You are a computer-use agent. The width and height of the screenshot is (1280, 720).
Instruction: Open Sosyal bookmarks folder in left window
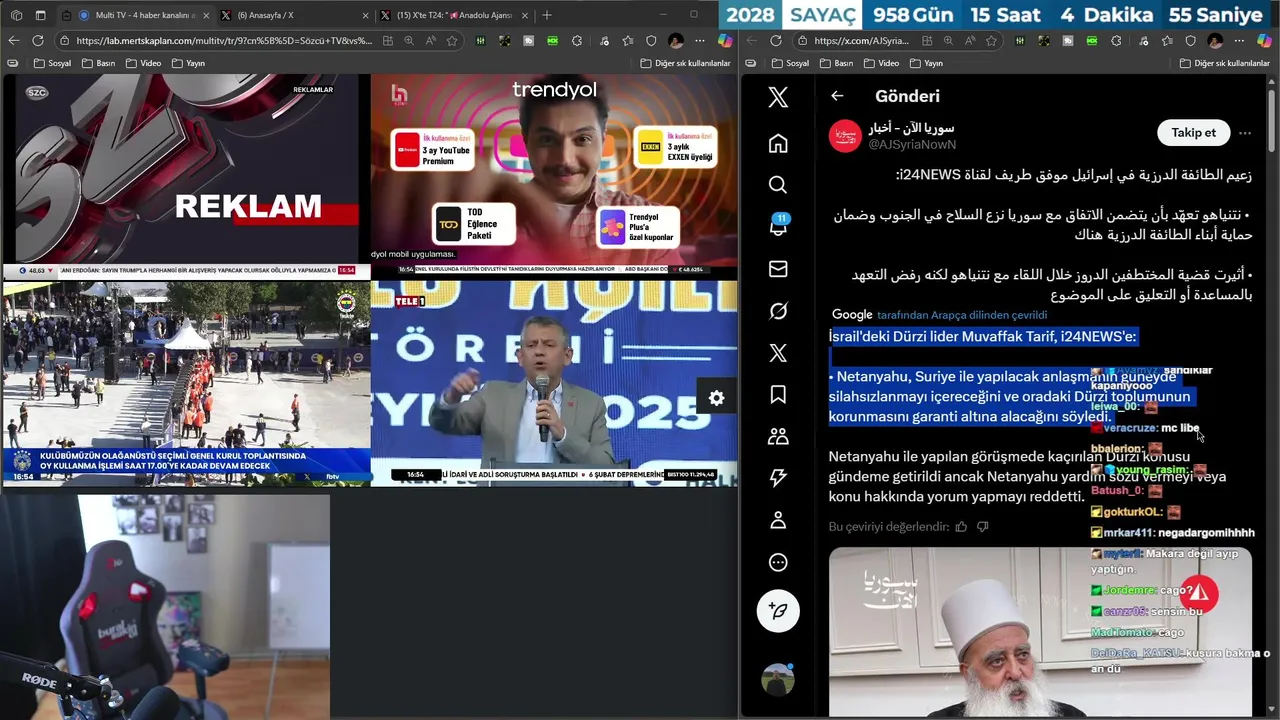point(52,63)
